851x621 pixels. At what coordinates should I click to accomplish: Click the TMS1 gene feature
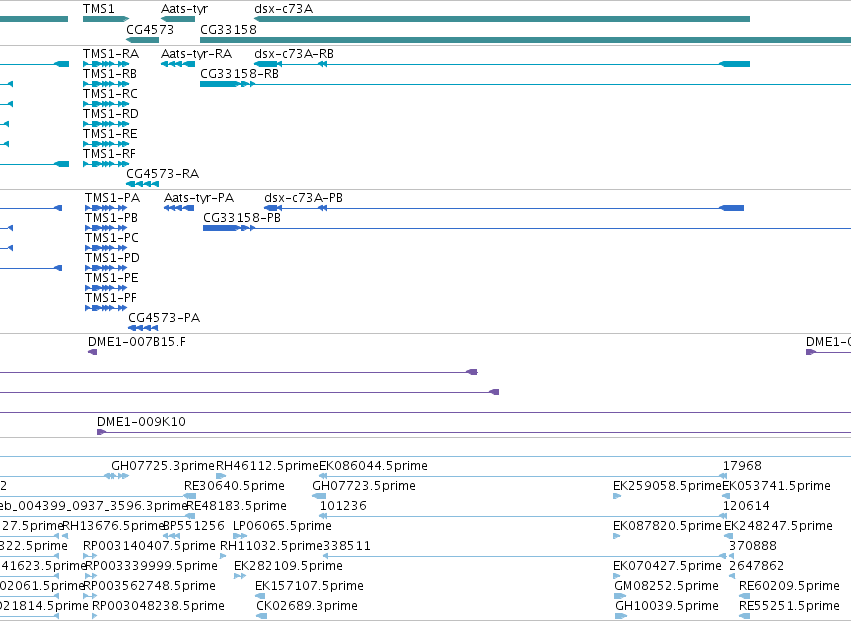[x=106, y=19]
